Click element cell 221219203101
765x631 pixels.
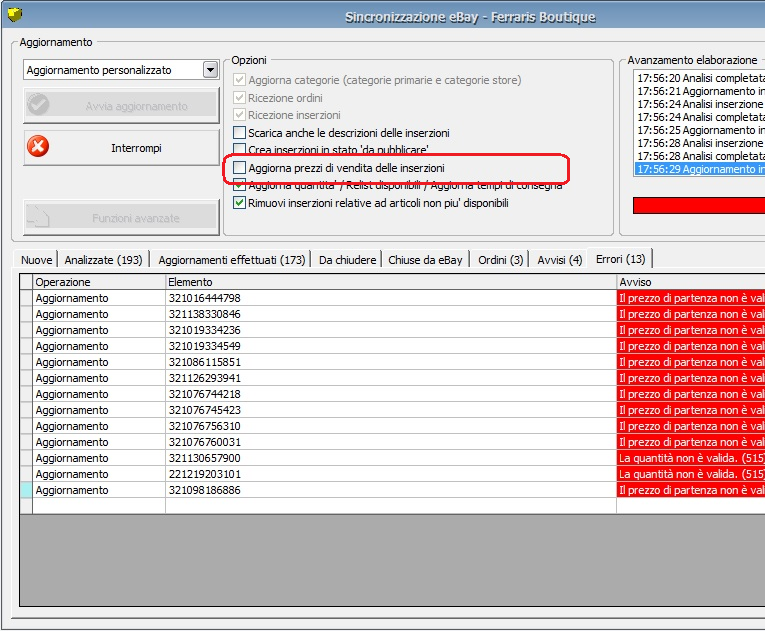point(391,474)
